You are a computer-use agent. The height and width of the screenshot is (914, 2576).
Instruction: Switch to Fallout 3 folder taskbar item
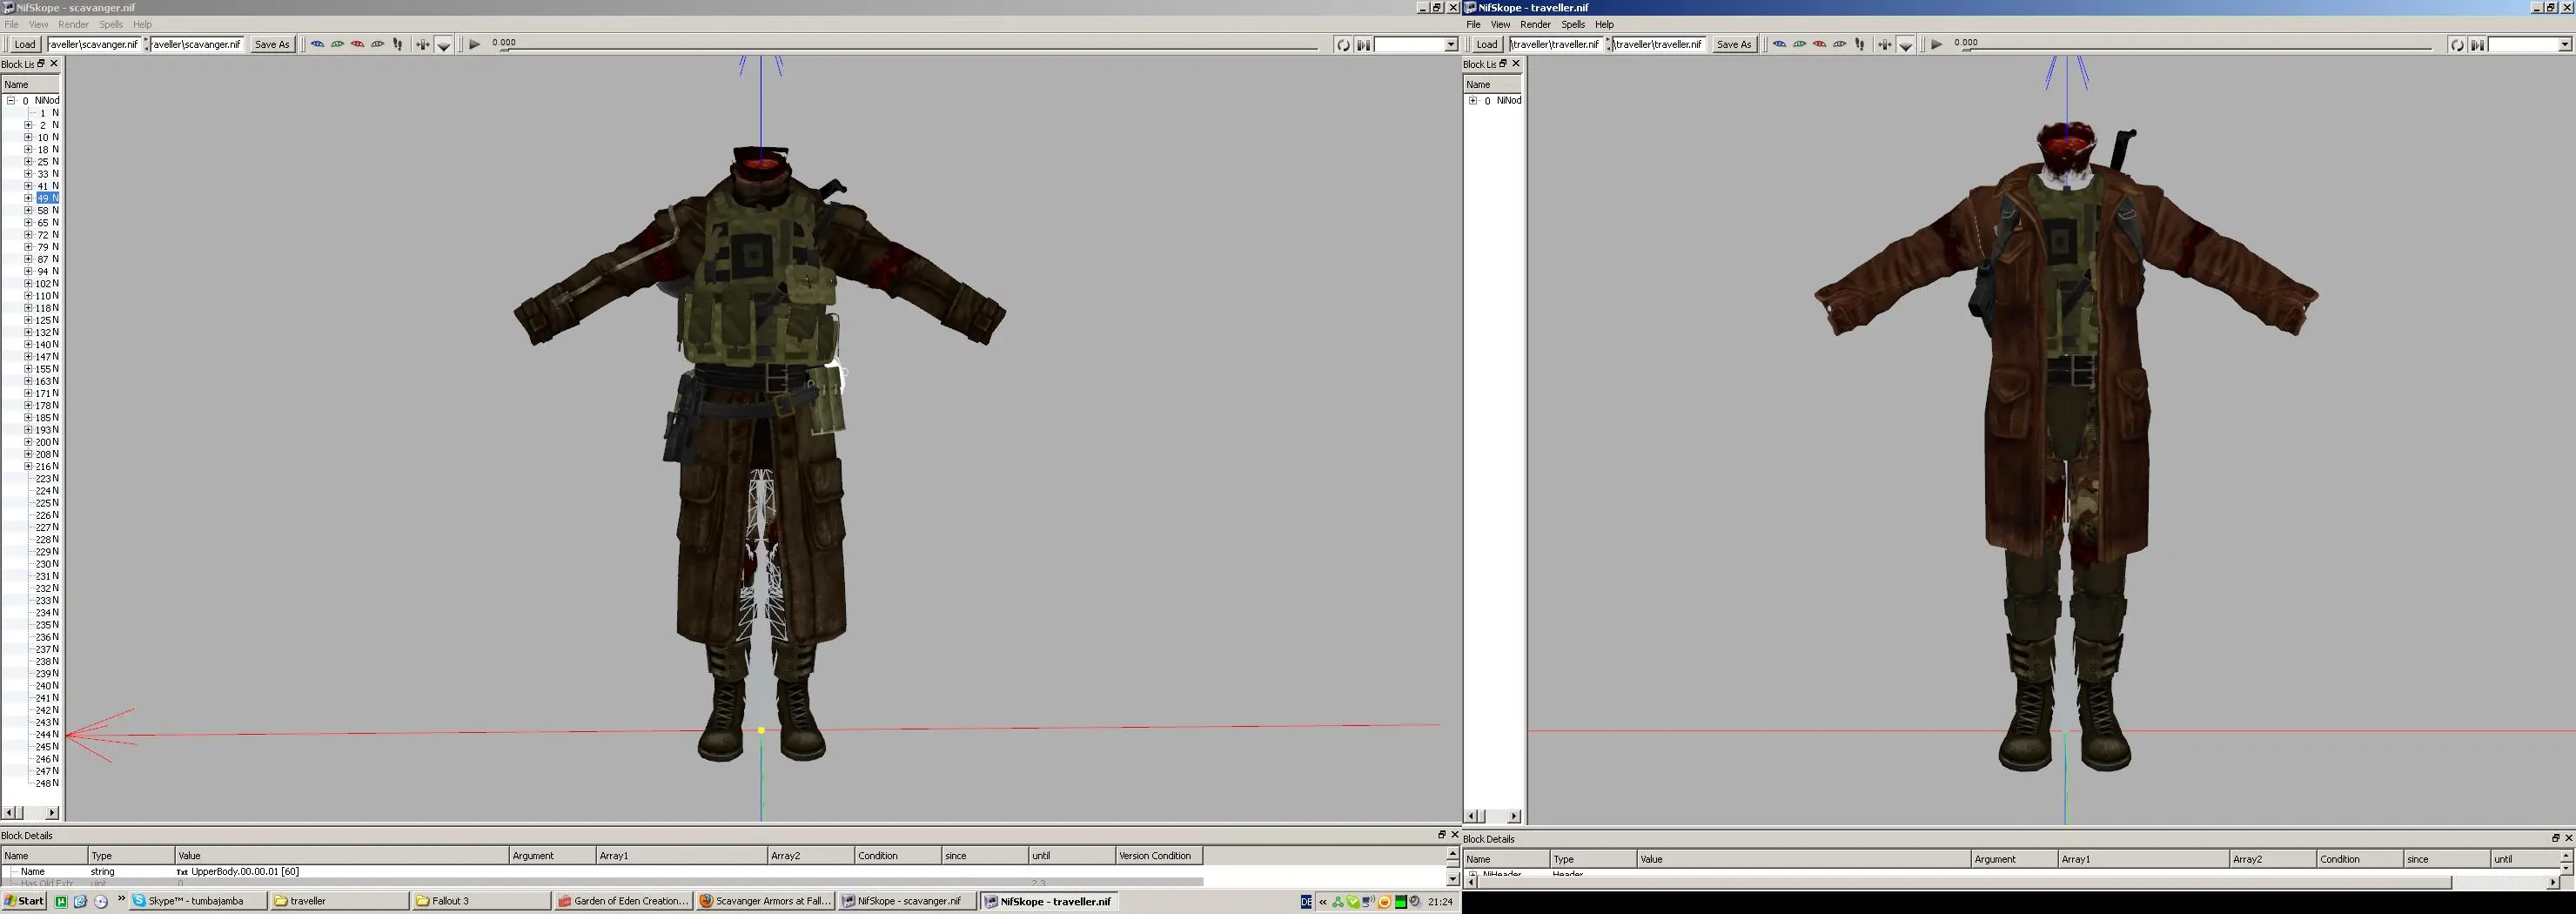pos(481,901)
